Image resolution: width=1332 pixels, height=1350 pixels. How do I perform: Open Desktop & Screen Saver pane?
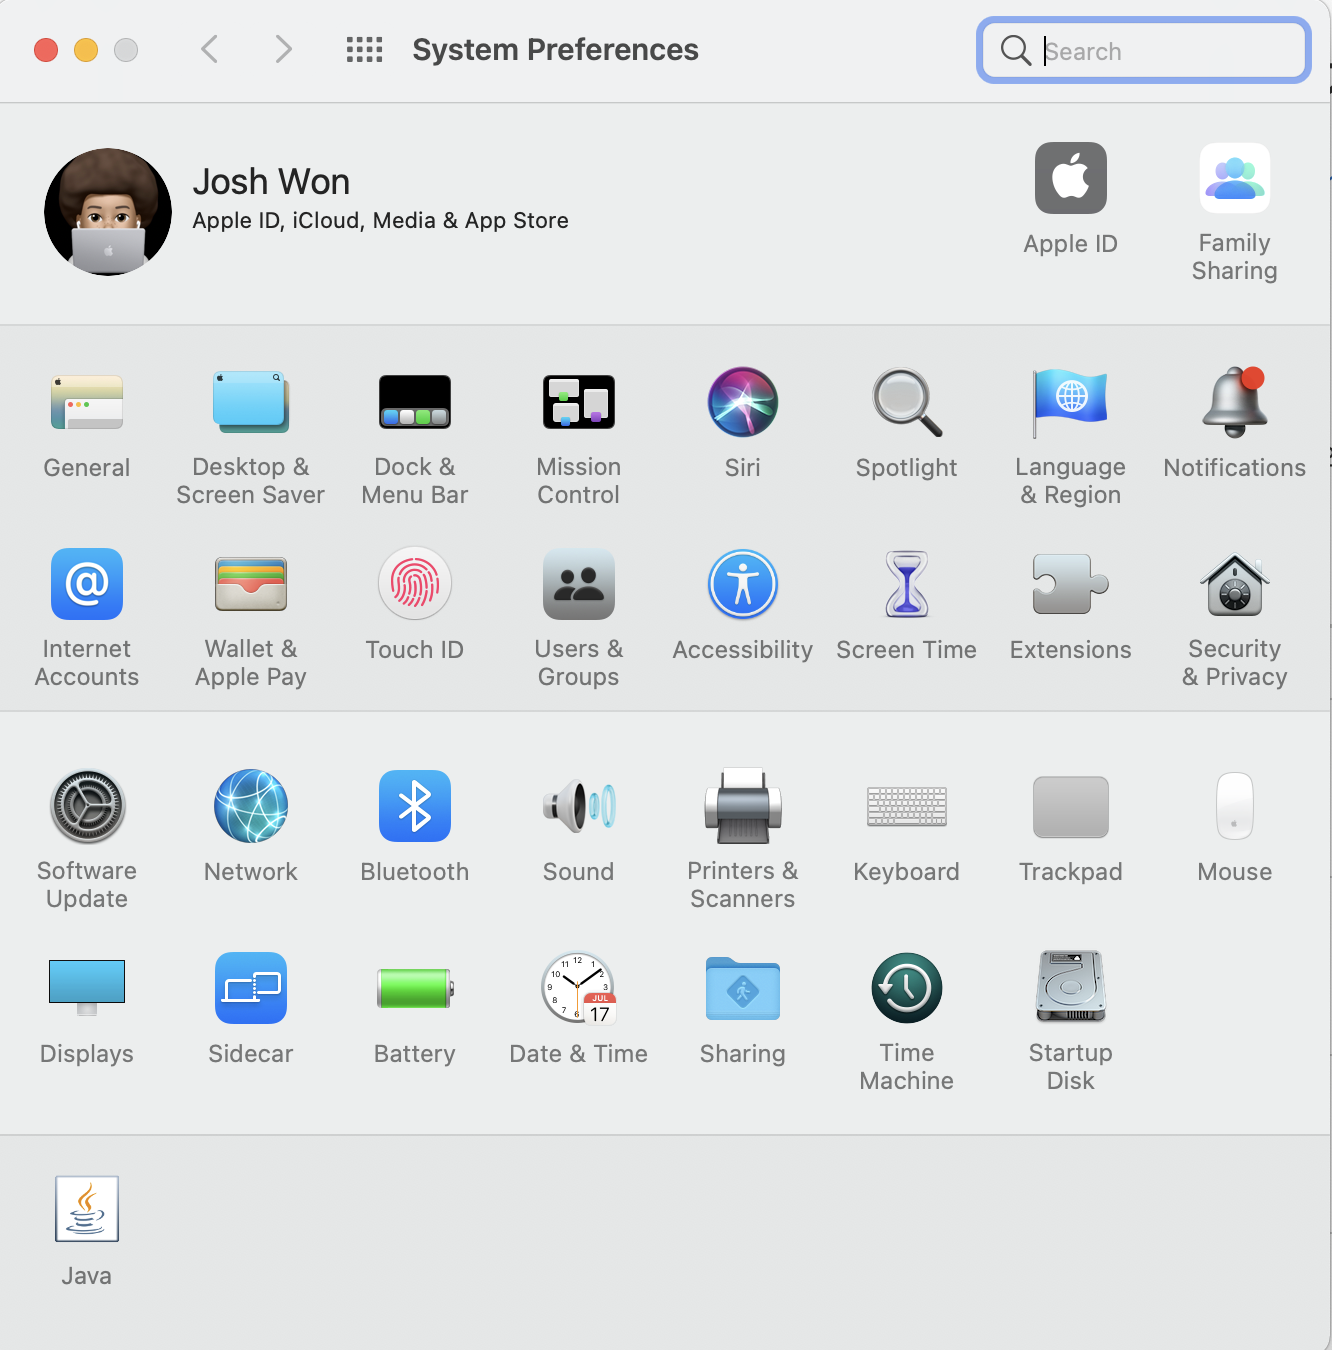click(x=251, y=403)
